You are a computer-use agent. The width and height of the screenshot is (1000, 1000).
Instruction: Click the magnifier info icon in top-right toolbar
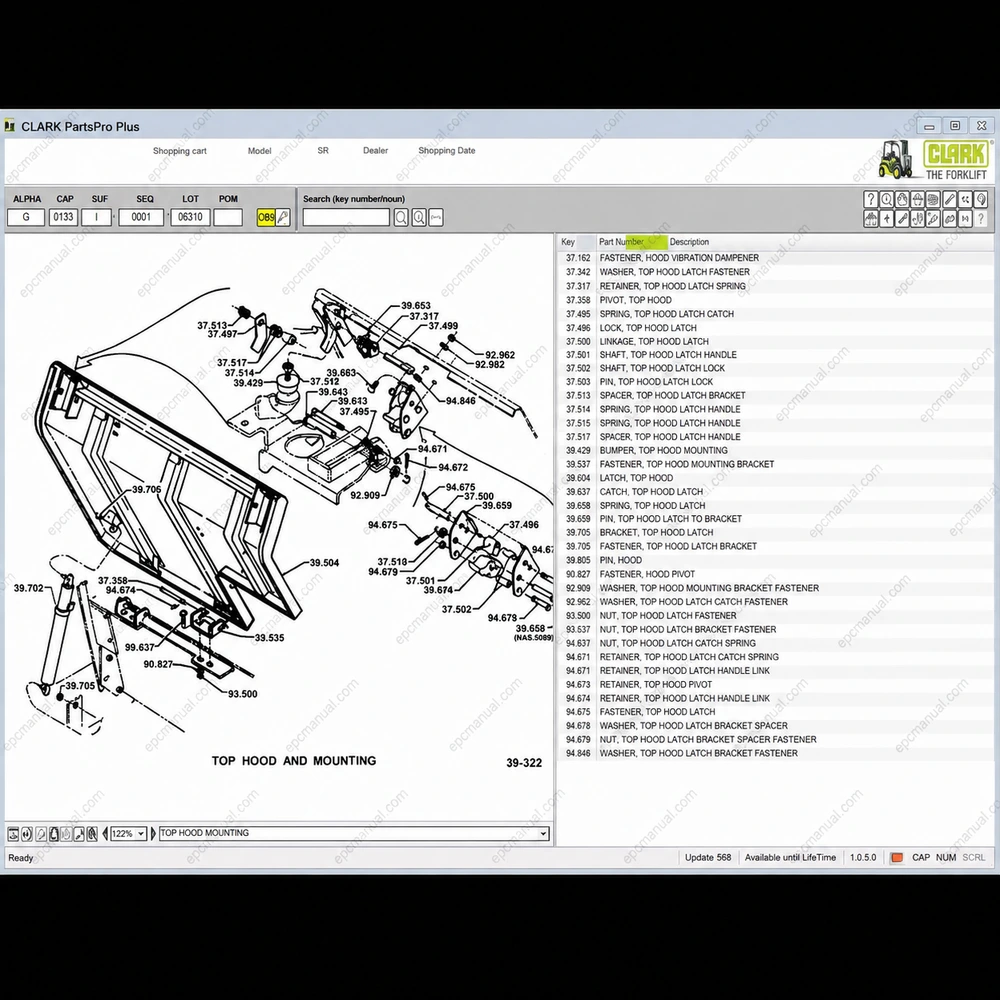pos(886,199)
